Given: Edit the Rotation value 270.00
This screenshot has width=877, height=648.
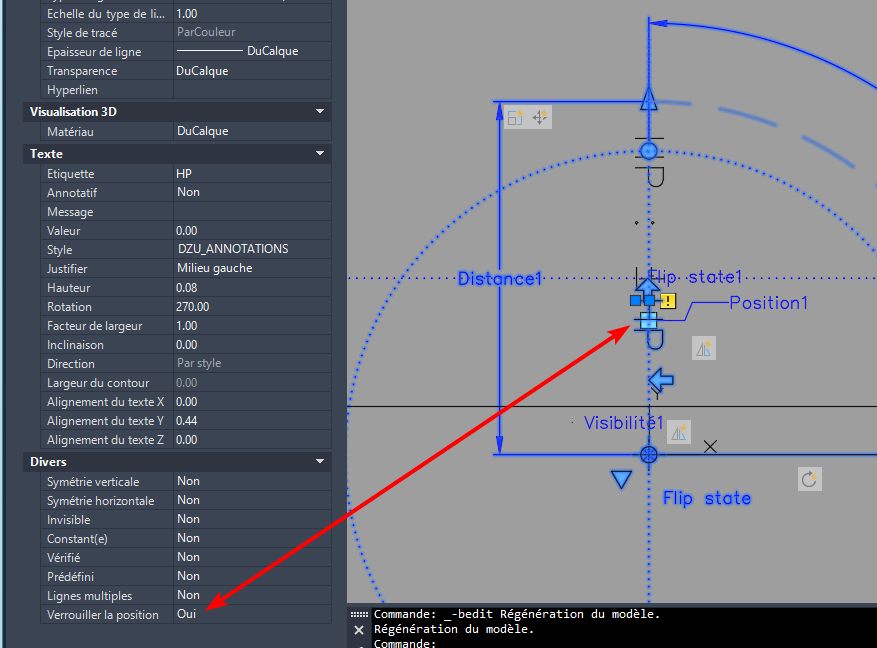Looking at the screenshot, I should pos(252,307).
